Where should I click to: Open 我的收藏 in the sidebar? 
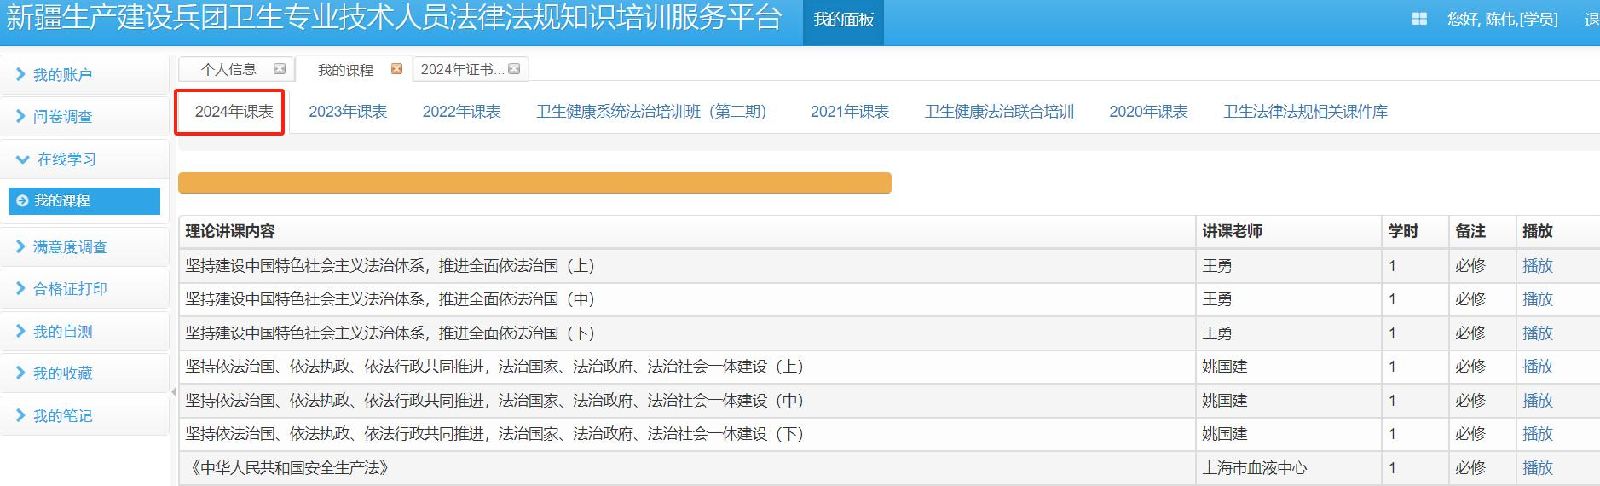[62, 373]
